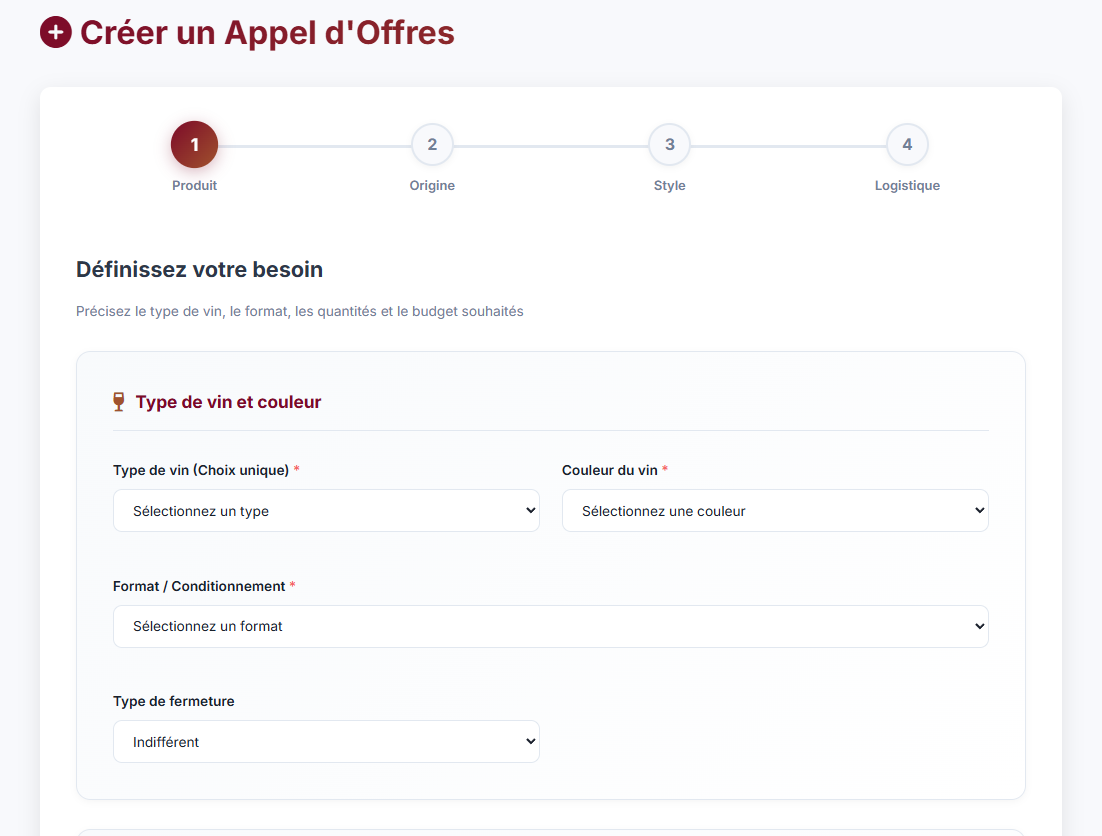Click the 'Type de vin et couleur' section heading
The image size is (1102, 836).
[x=228, y=402]
